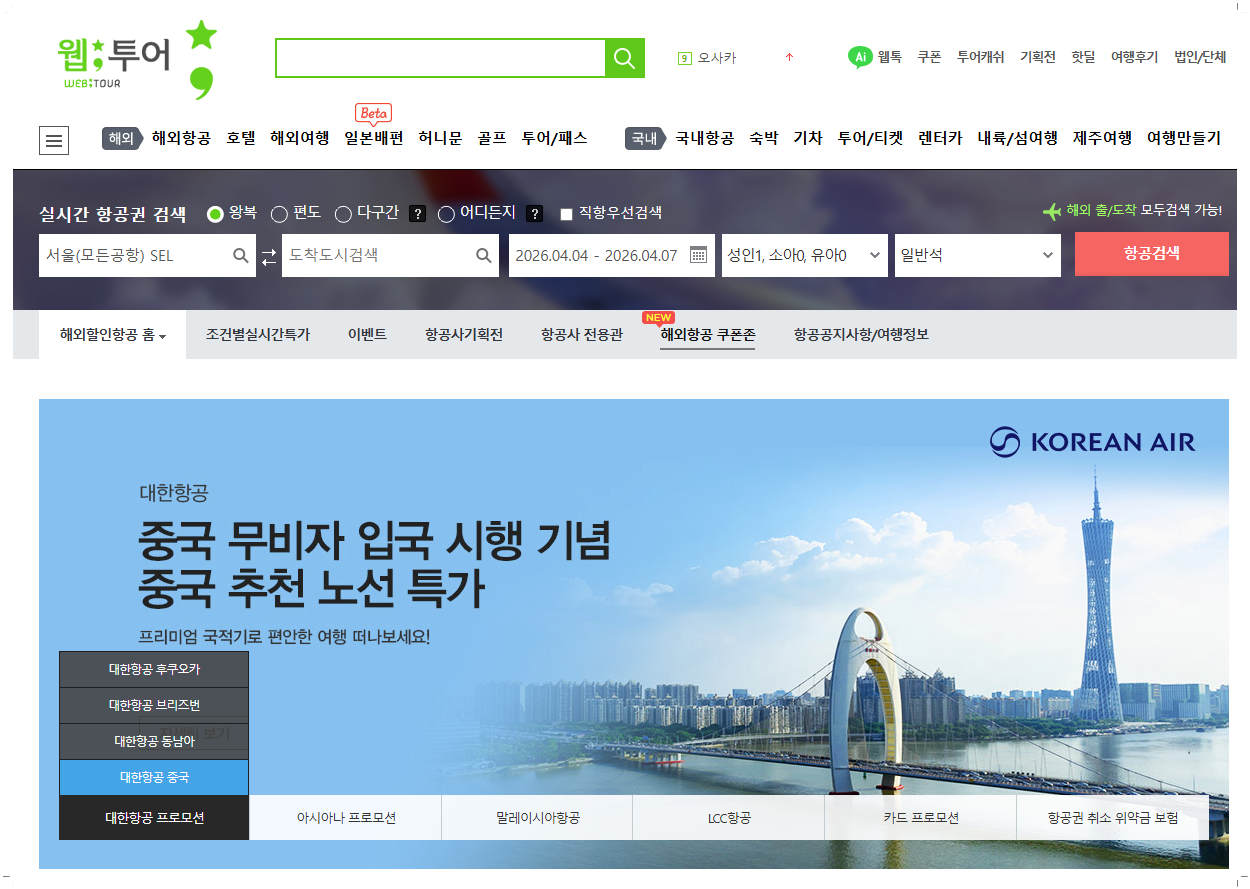Select the 대한항공 중국 promotion button
The width and height of the screenshot is (1250, 889).
point(154,777)
